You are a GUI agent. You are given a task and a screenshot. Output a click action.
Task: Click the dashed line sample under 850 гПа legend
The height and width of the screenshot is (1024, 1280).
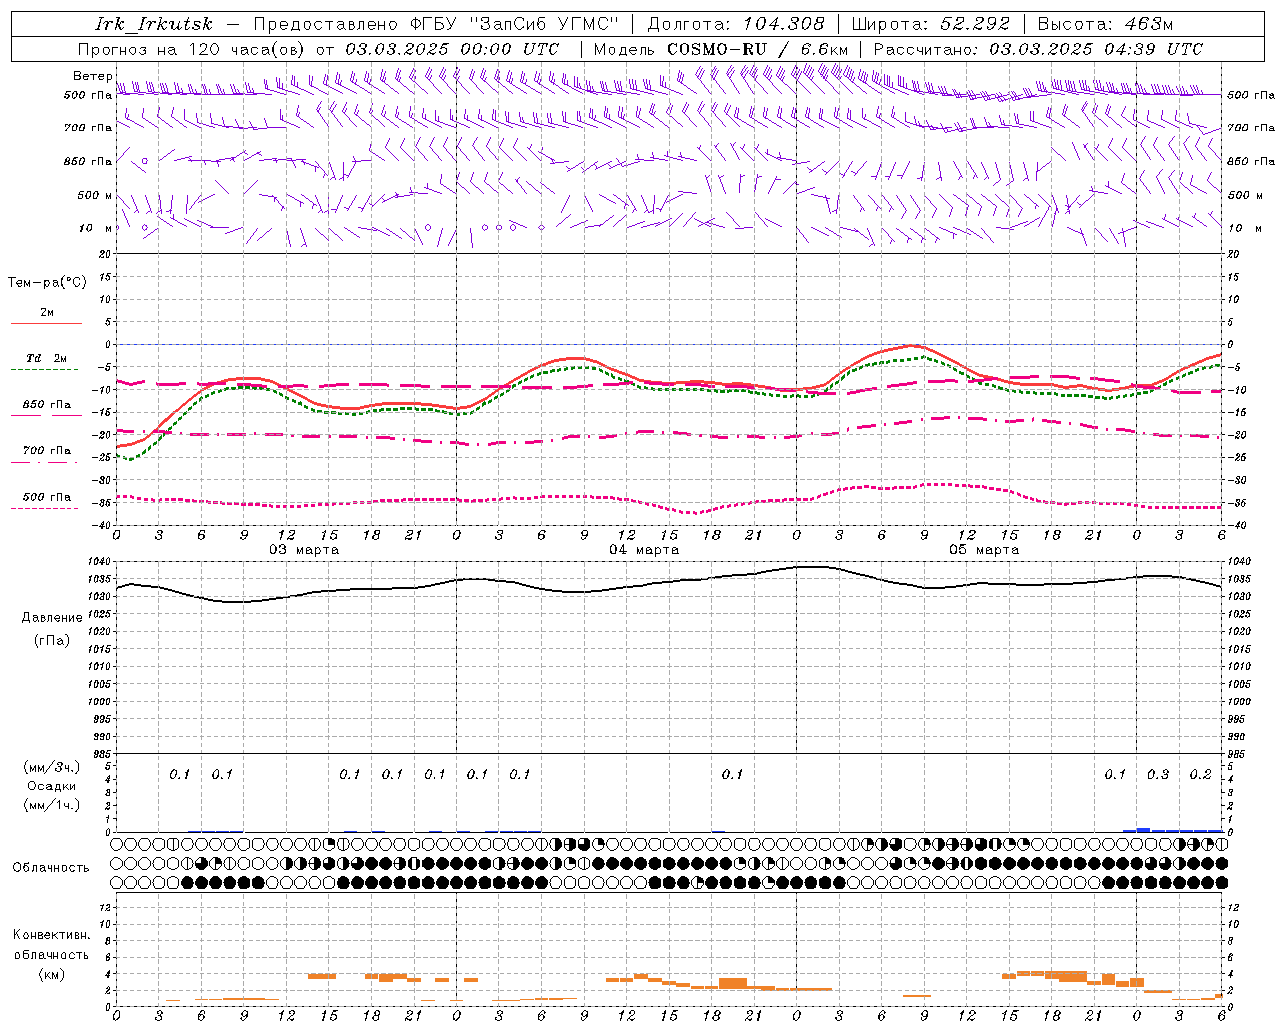[46, 415]
